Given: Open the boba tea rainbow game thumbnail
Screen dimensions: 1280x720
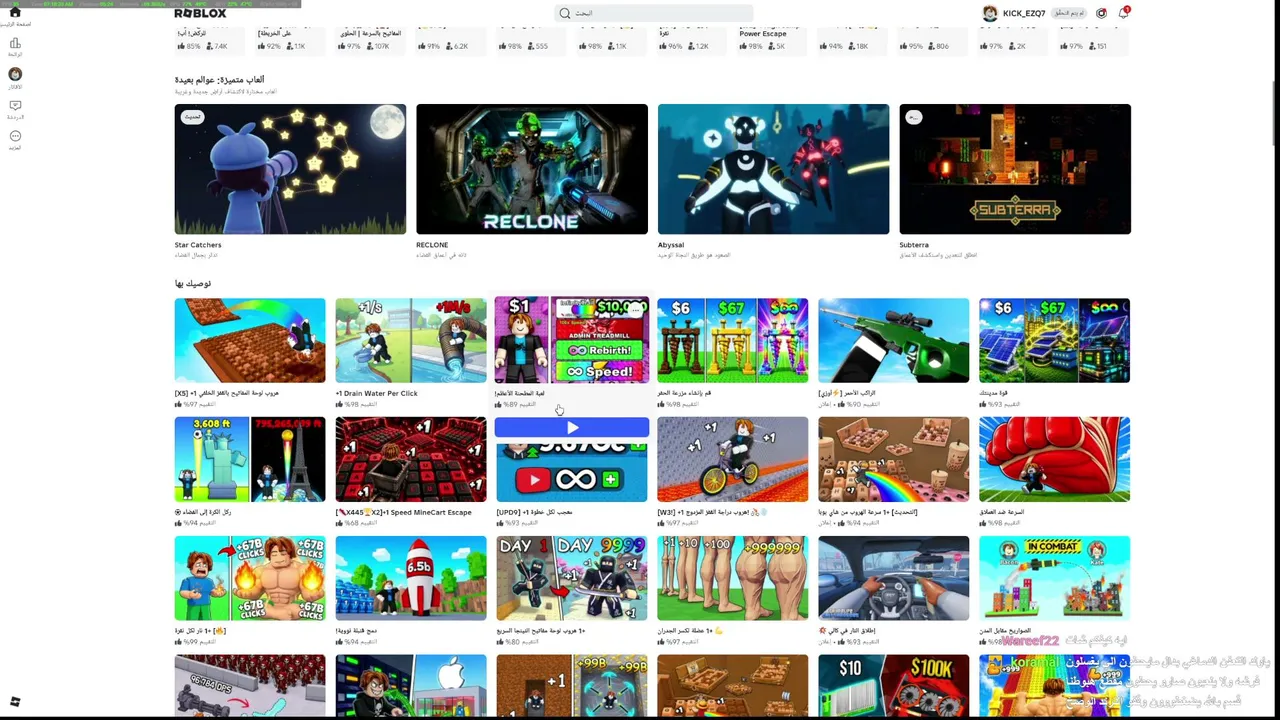Looking at the screenshot, I should pos(894,460).
